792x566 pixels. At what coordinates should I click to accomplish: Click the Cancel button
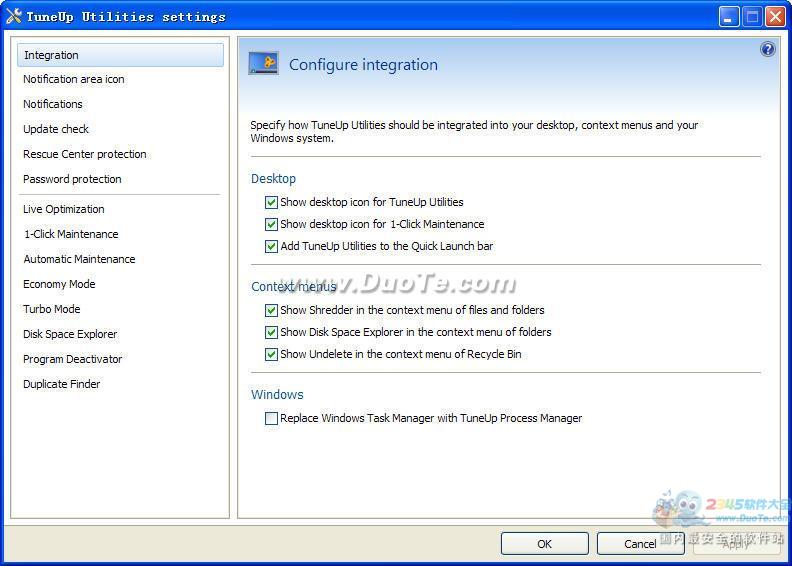click(640, 544)
